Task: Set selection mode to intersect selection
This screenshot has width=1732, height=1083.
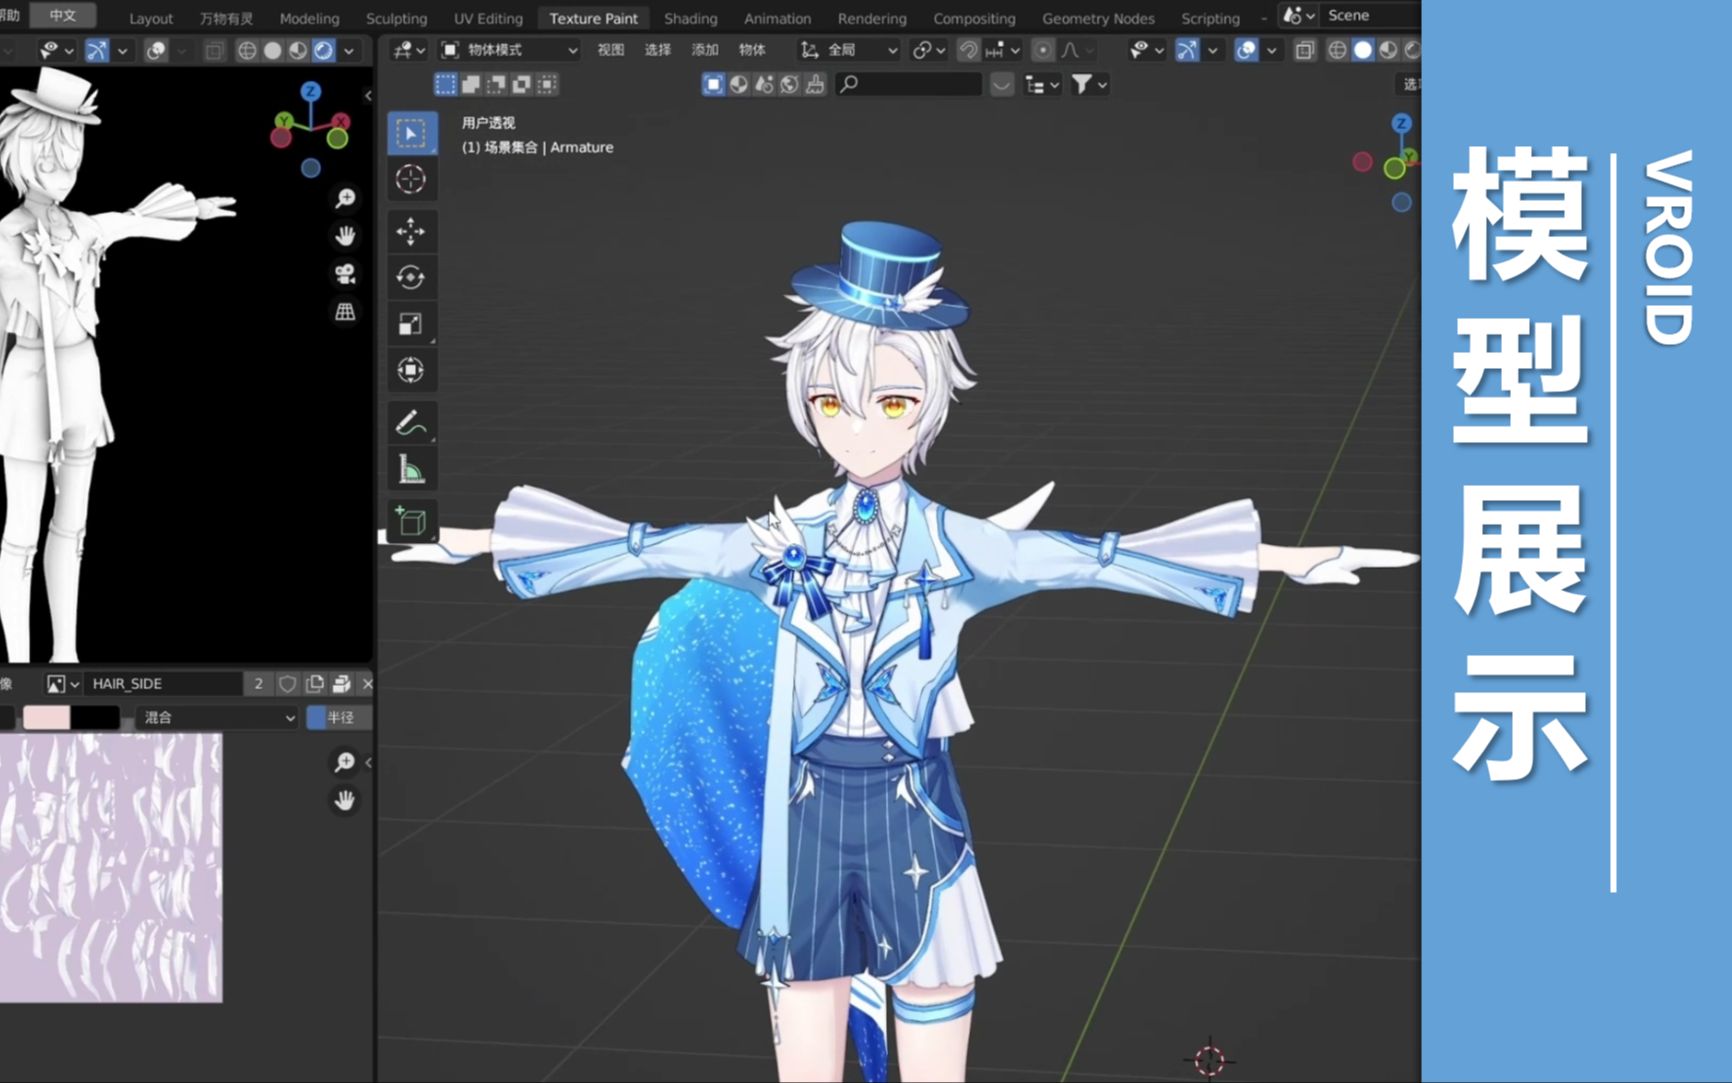Action: coord(547,85)
